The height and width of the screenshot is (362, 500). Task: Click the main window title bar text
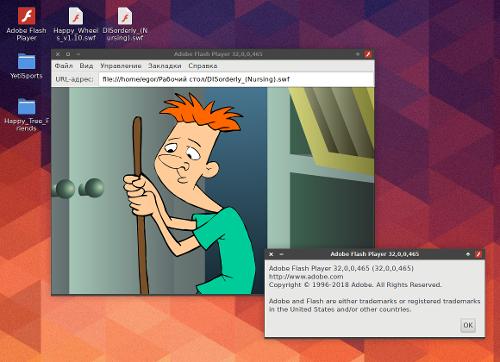(218, 54)
